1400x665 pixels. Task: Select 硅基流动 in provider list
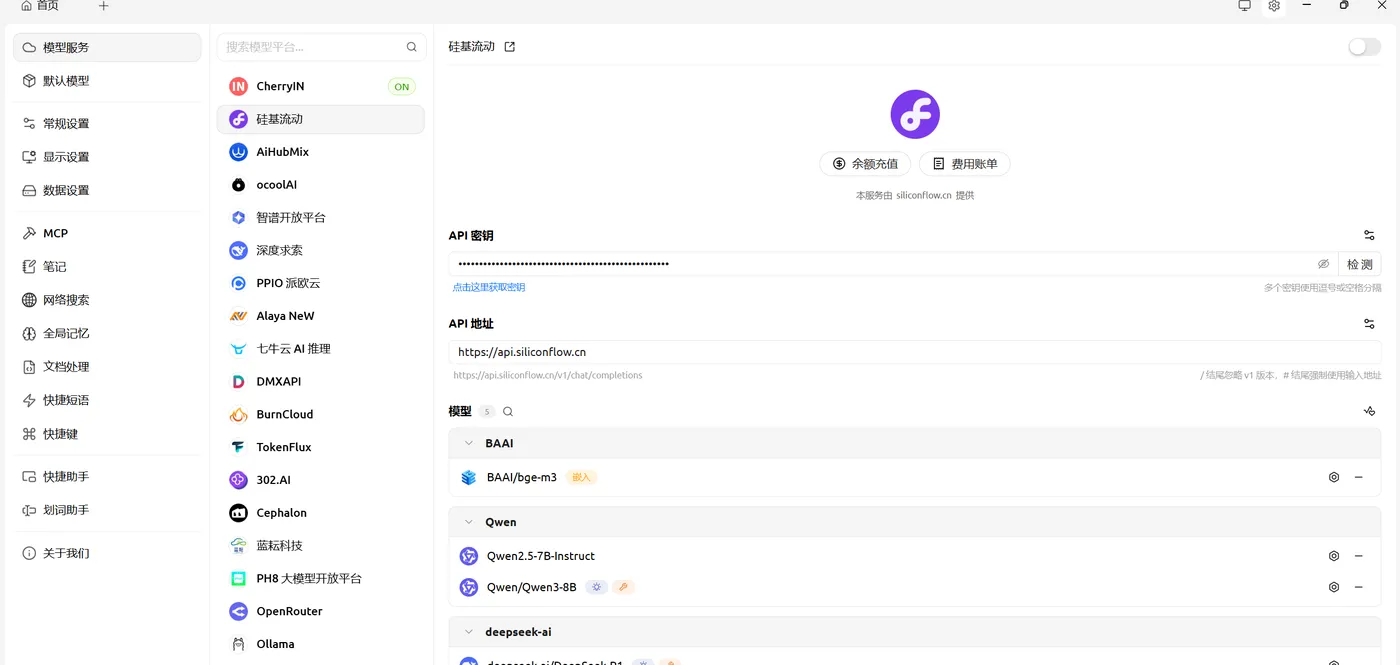(x=320, y=119)
